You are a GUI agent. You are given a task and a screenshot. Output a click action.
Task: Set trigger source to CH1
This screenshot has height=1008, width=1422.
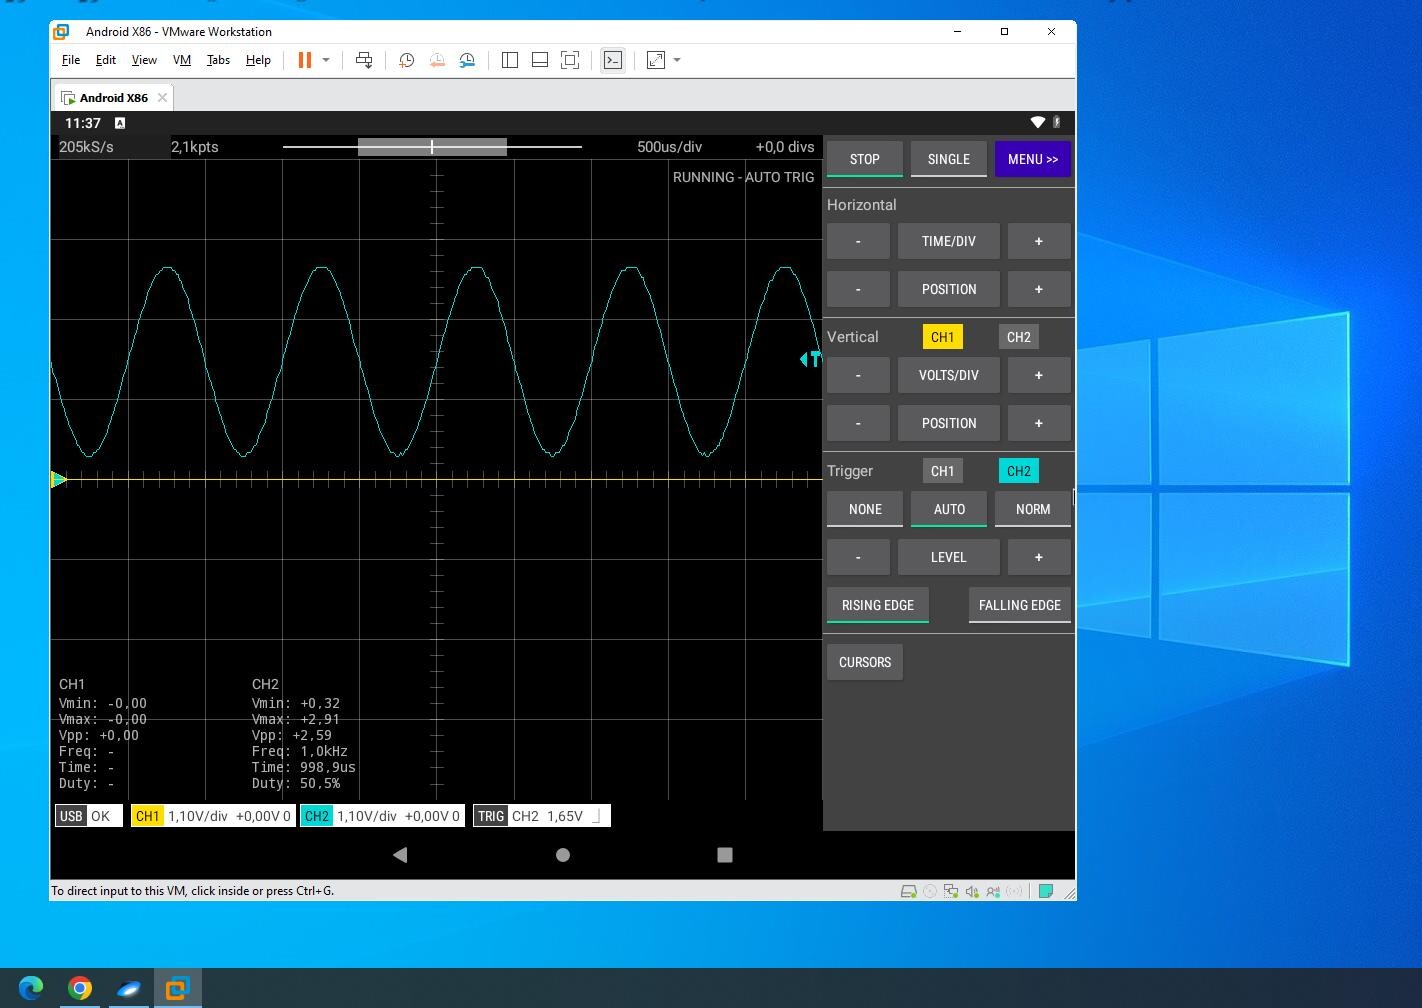942,471
